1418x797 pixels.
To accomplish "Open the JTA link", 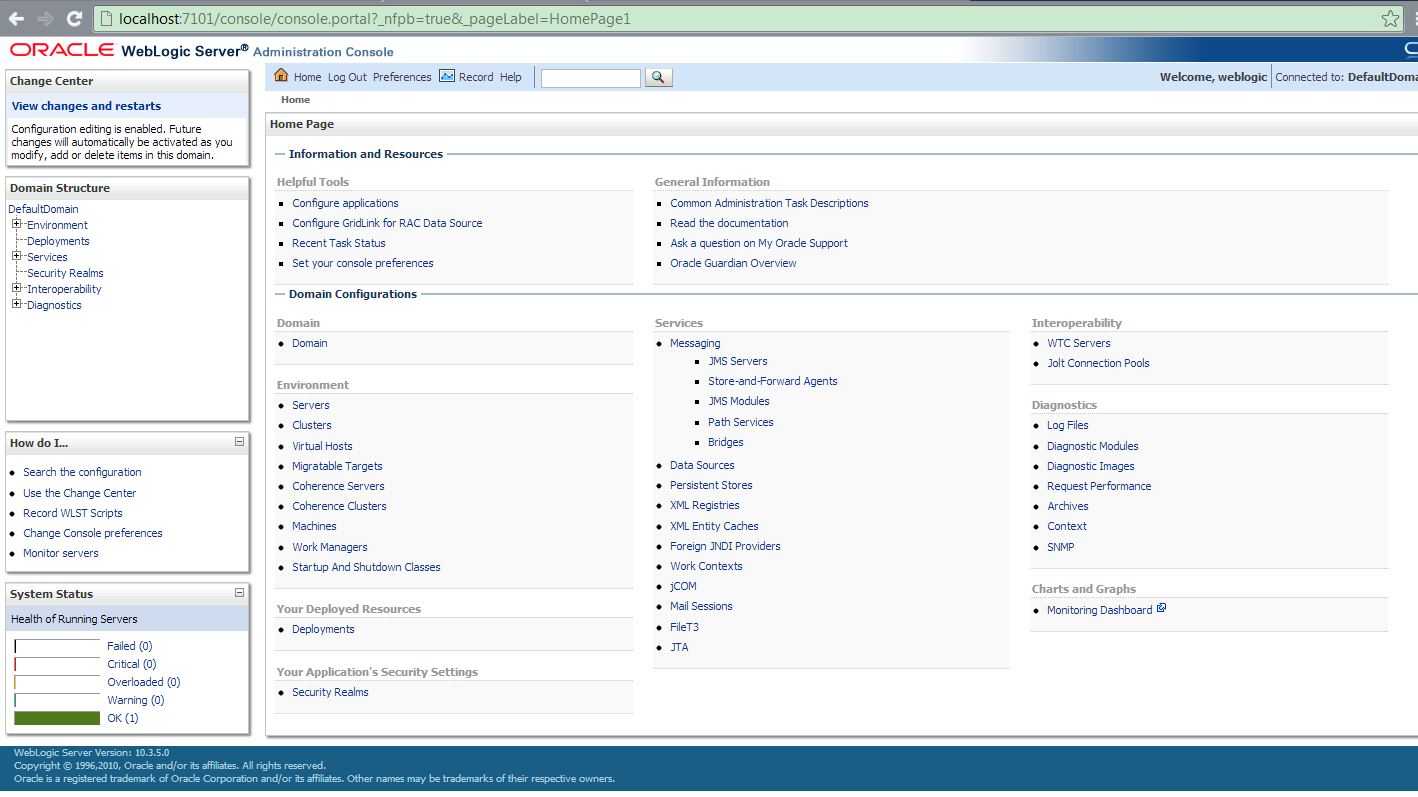I will click(x=679, y=647).
